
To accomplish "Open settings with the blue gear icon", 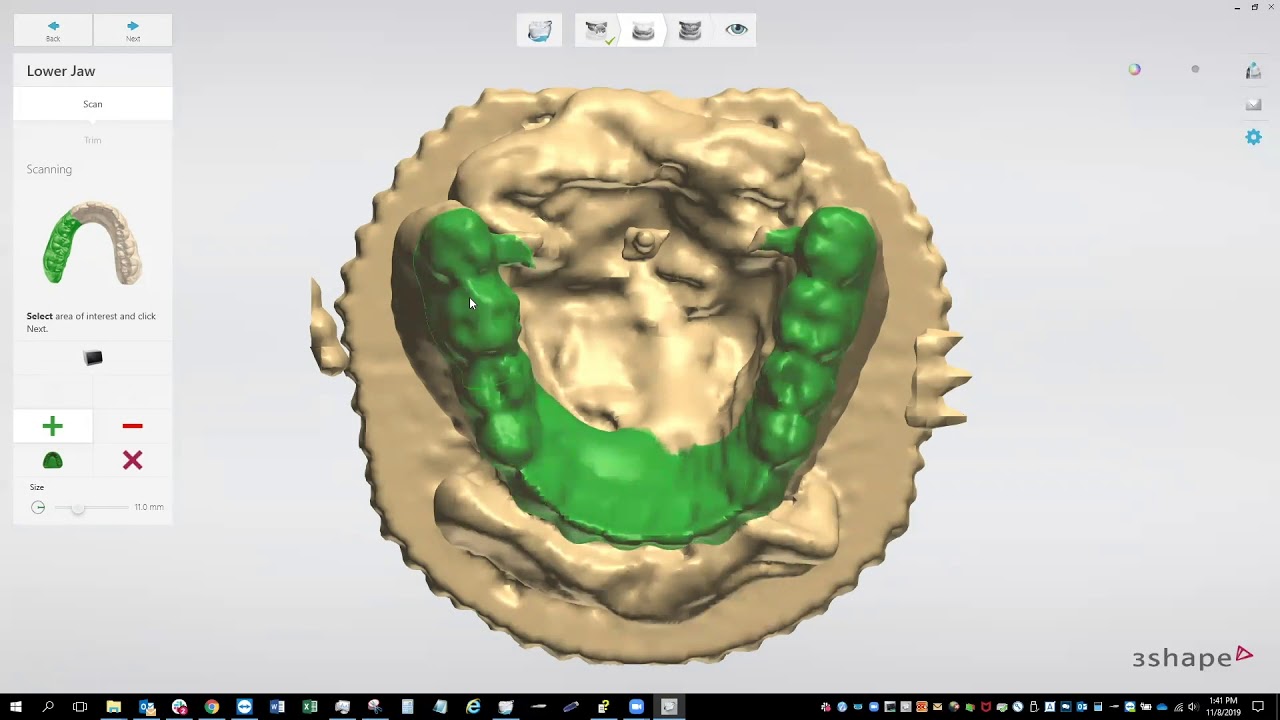I will tap(1253, 137).
